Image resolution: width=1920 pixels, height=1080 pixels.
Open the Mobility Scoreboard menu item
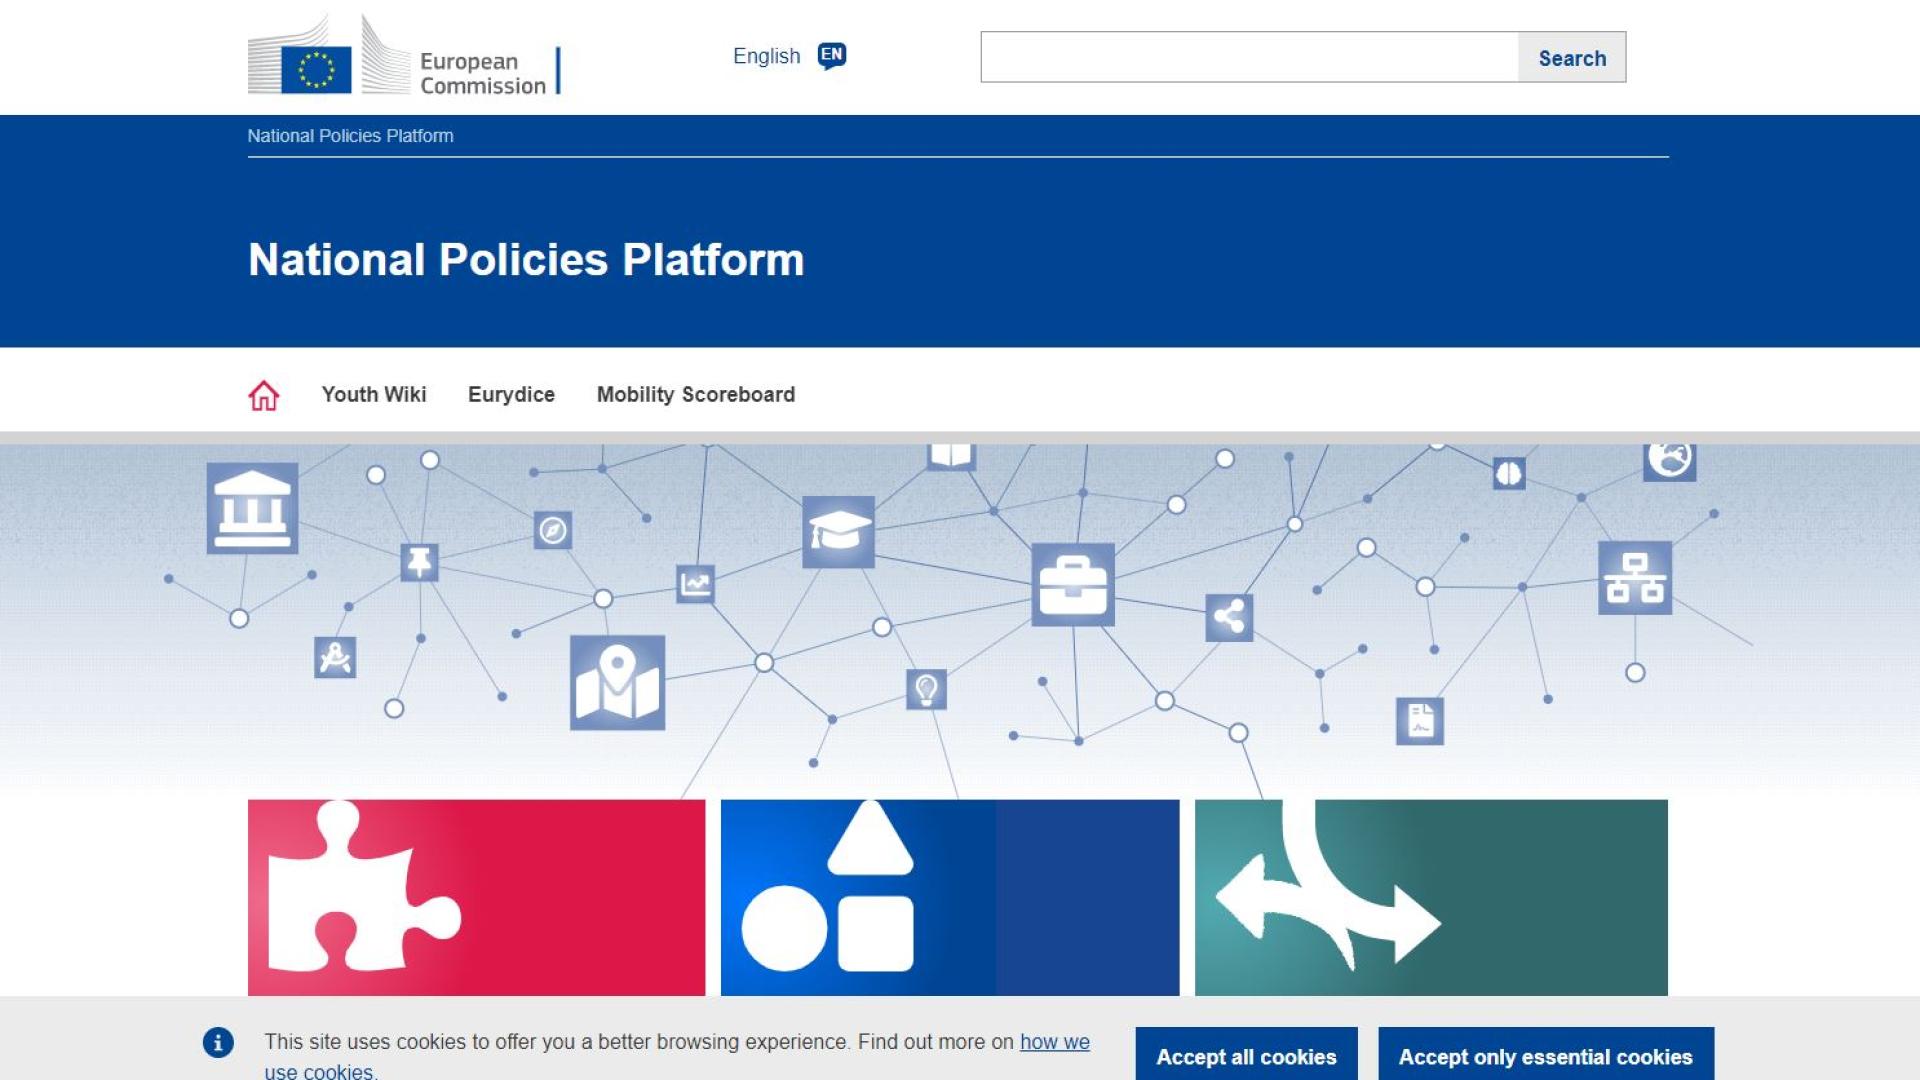(696, 394)
